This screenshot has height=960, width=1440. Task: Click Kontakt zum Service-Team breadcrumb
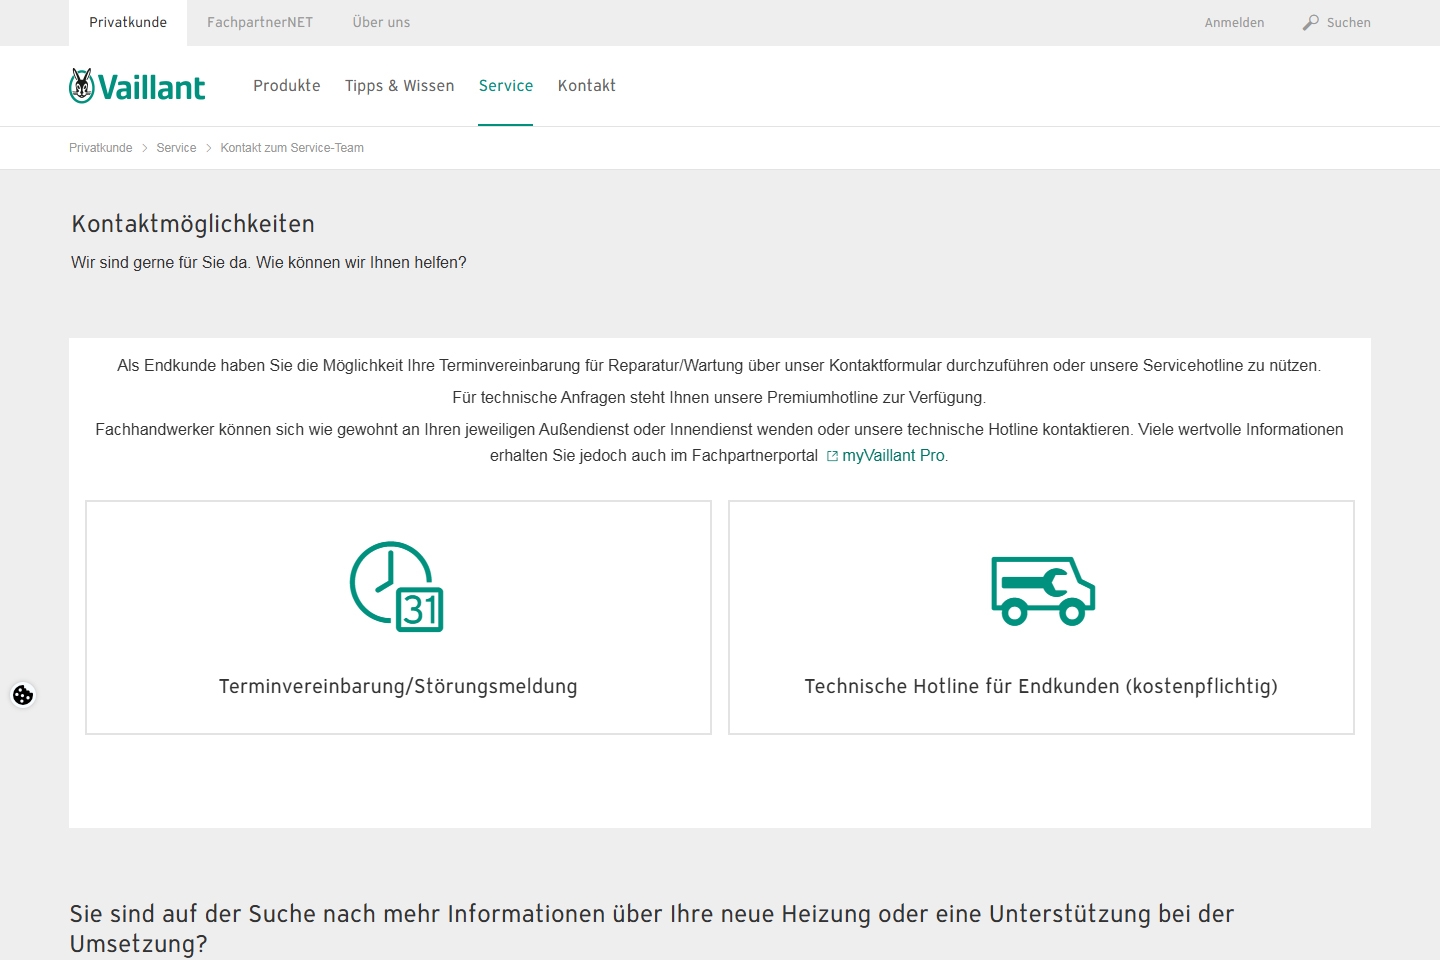click(x=292, y=148)
